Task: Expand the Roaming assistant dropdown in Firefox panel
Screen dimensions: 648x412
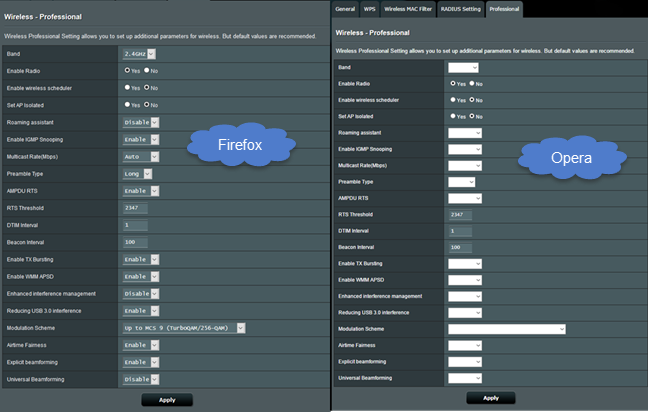Action: (x=141, y=122)
